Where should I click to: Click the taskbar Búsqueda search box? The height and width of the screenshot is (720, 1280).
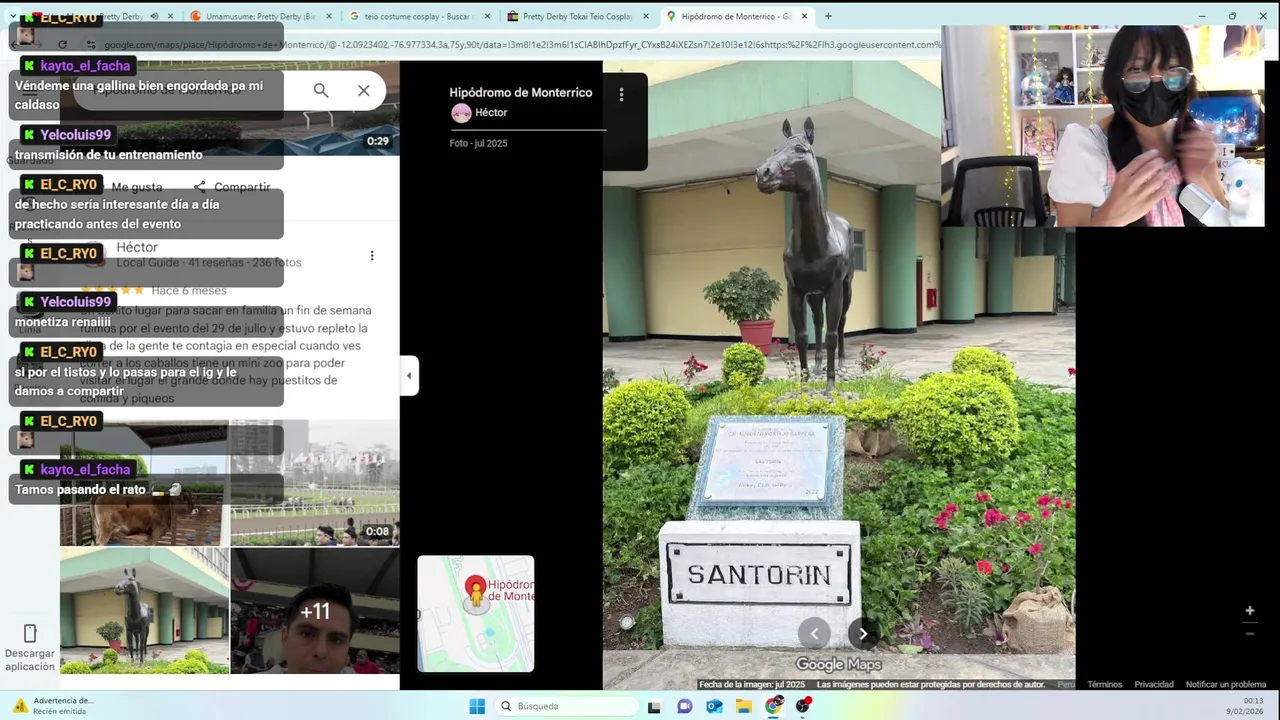tap(567, 706)
